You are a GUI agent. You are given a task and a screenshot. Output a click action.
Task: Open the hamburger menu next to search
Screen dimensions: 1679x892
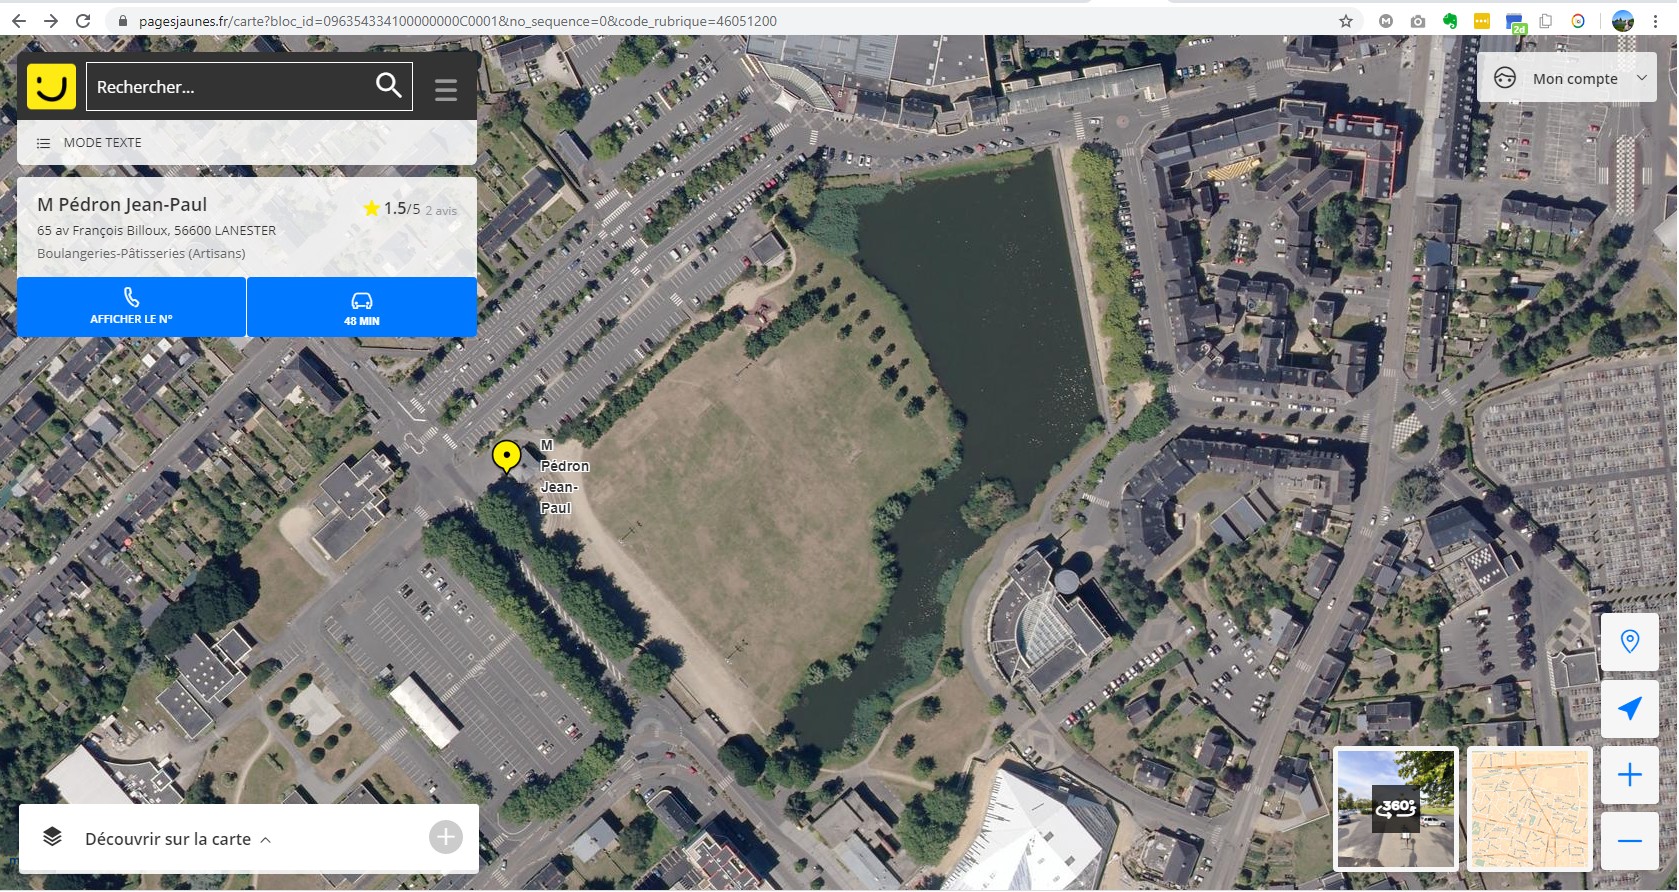446,90
